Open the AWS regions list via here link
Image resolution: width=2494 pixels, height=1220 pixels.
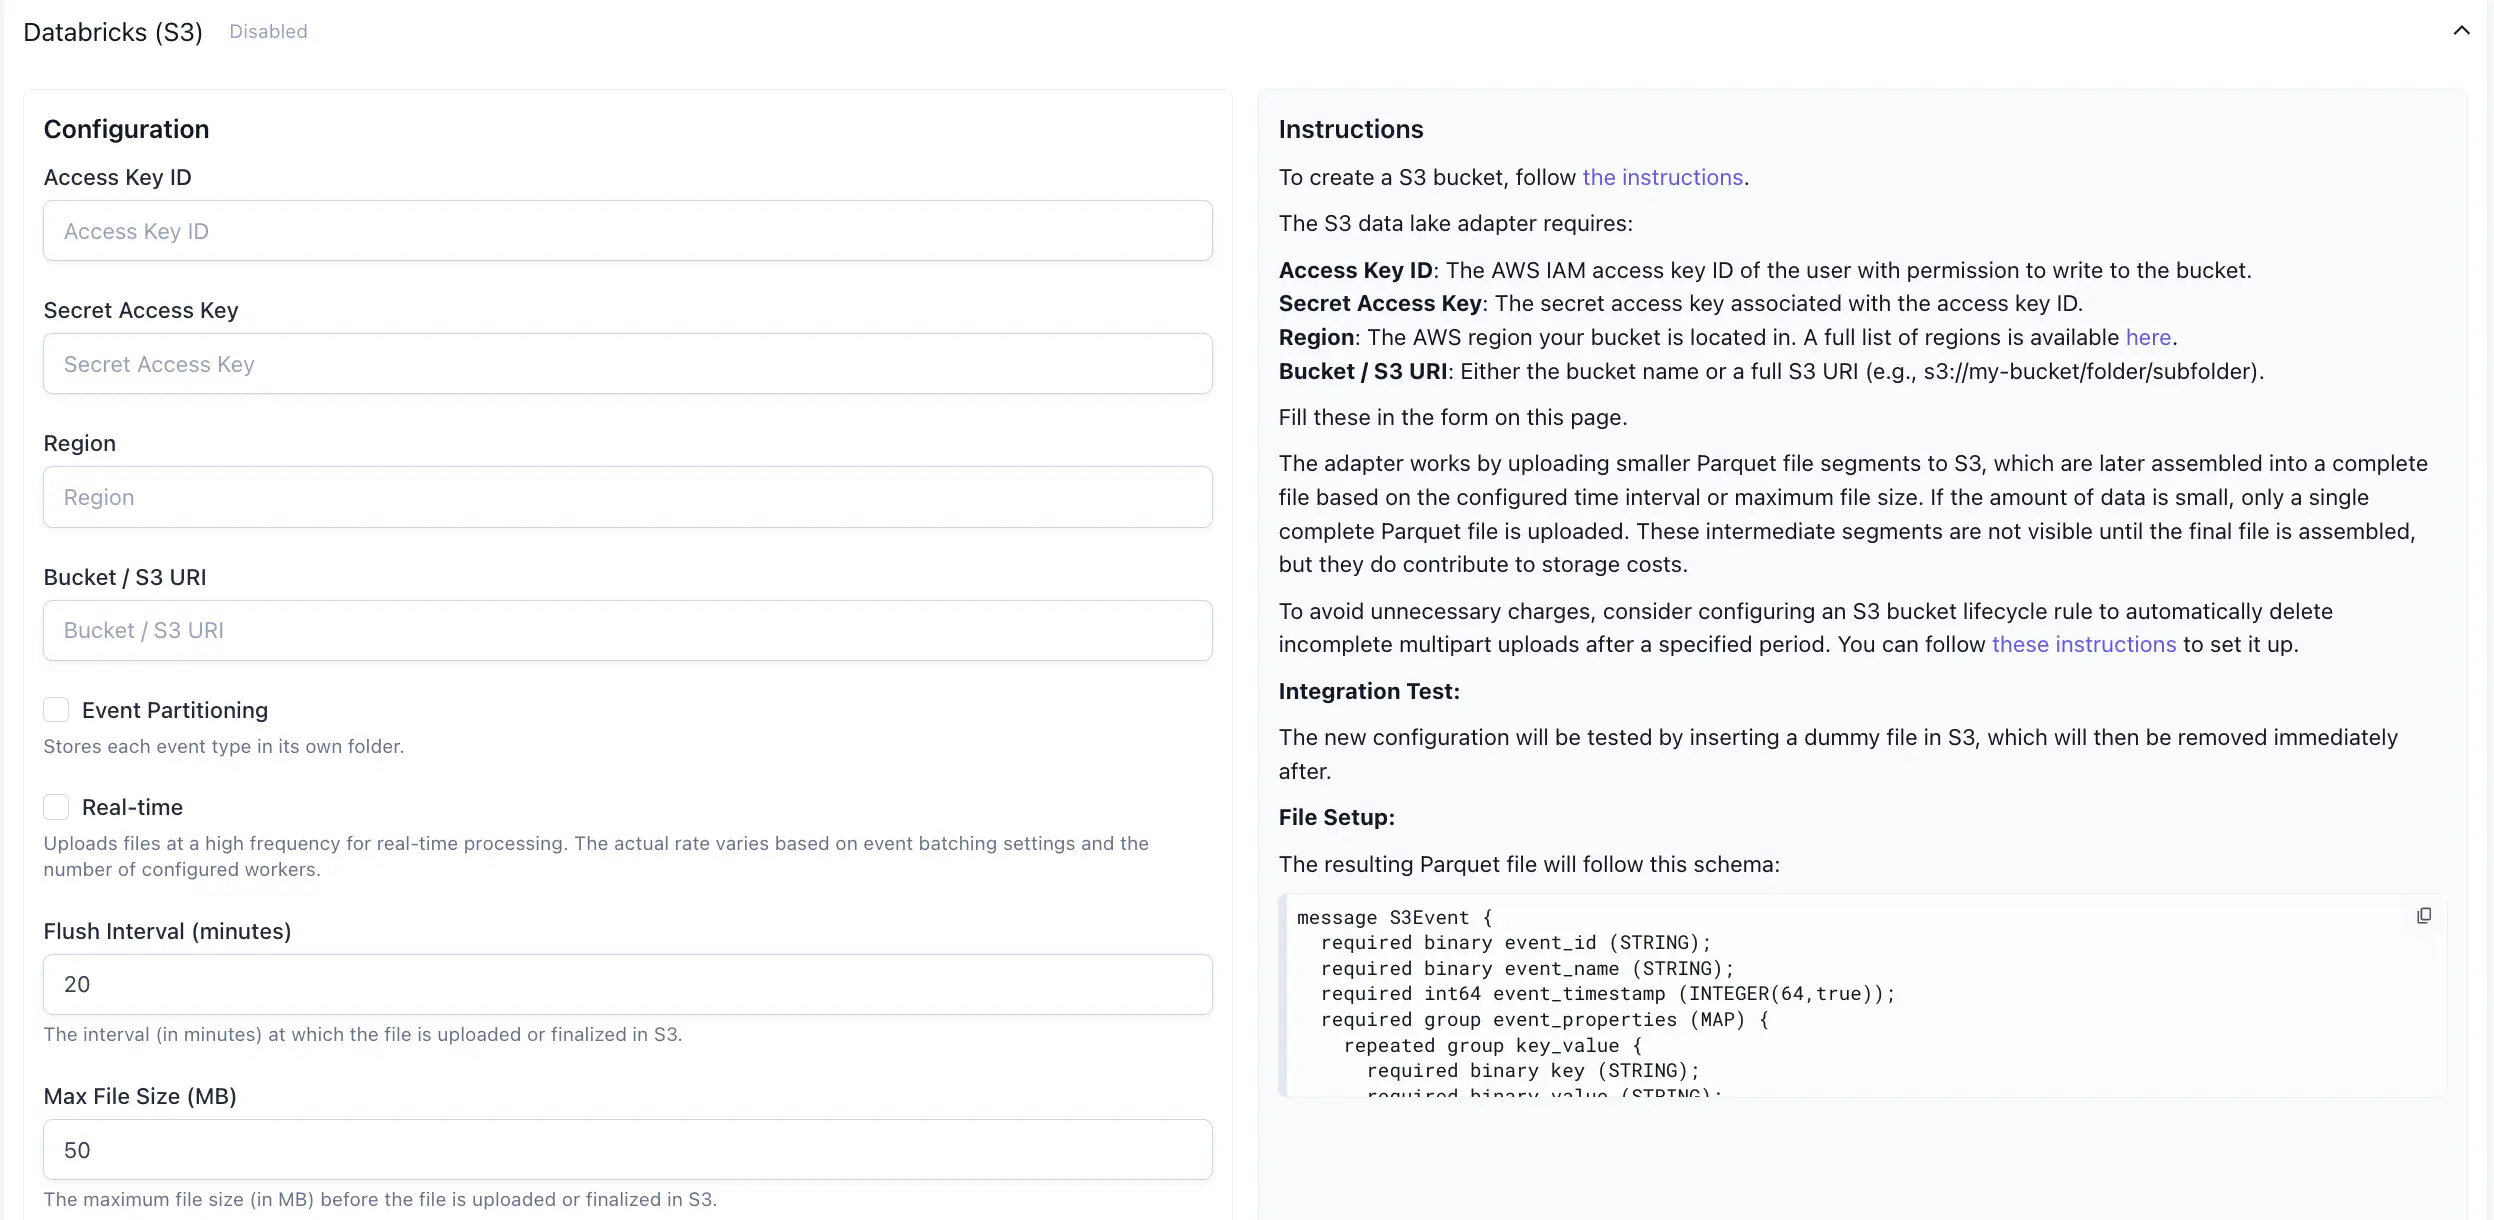[2148, 337]
